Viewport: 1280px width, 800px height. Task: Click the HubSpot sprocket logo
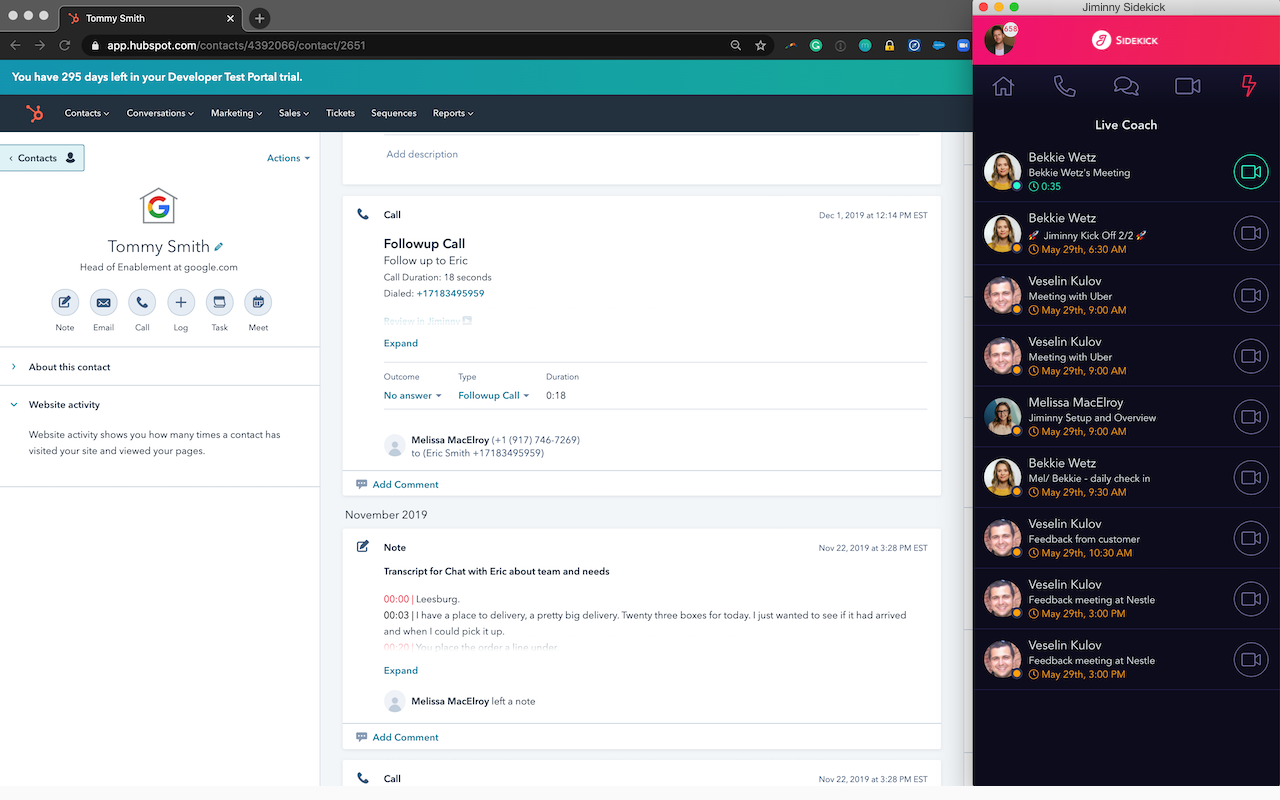(x=35, y=113)
